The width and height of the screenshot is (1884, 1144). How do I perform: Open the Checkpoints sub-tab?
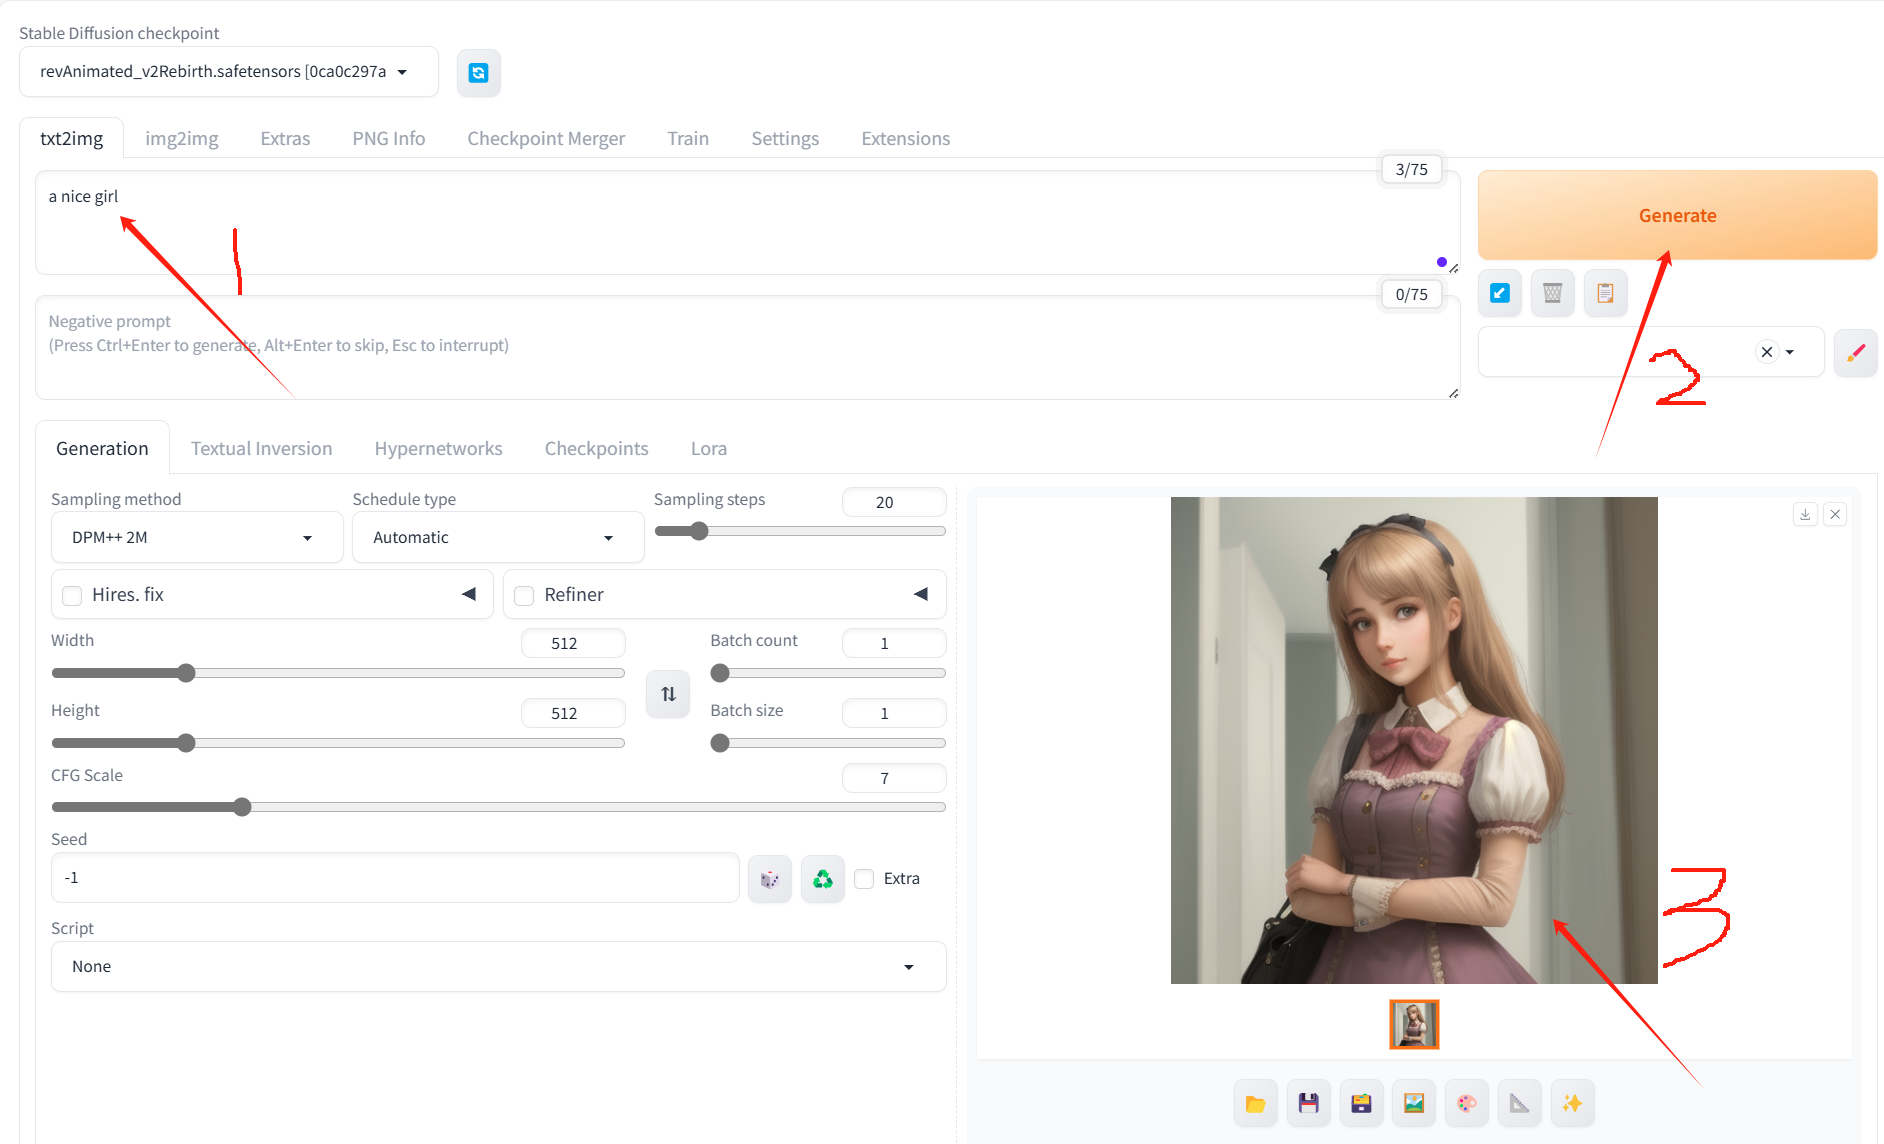coord(597,449)
